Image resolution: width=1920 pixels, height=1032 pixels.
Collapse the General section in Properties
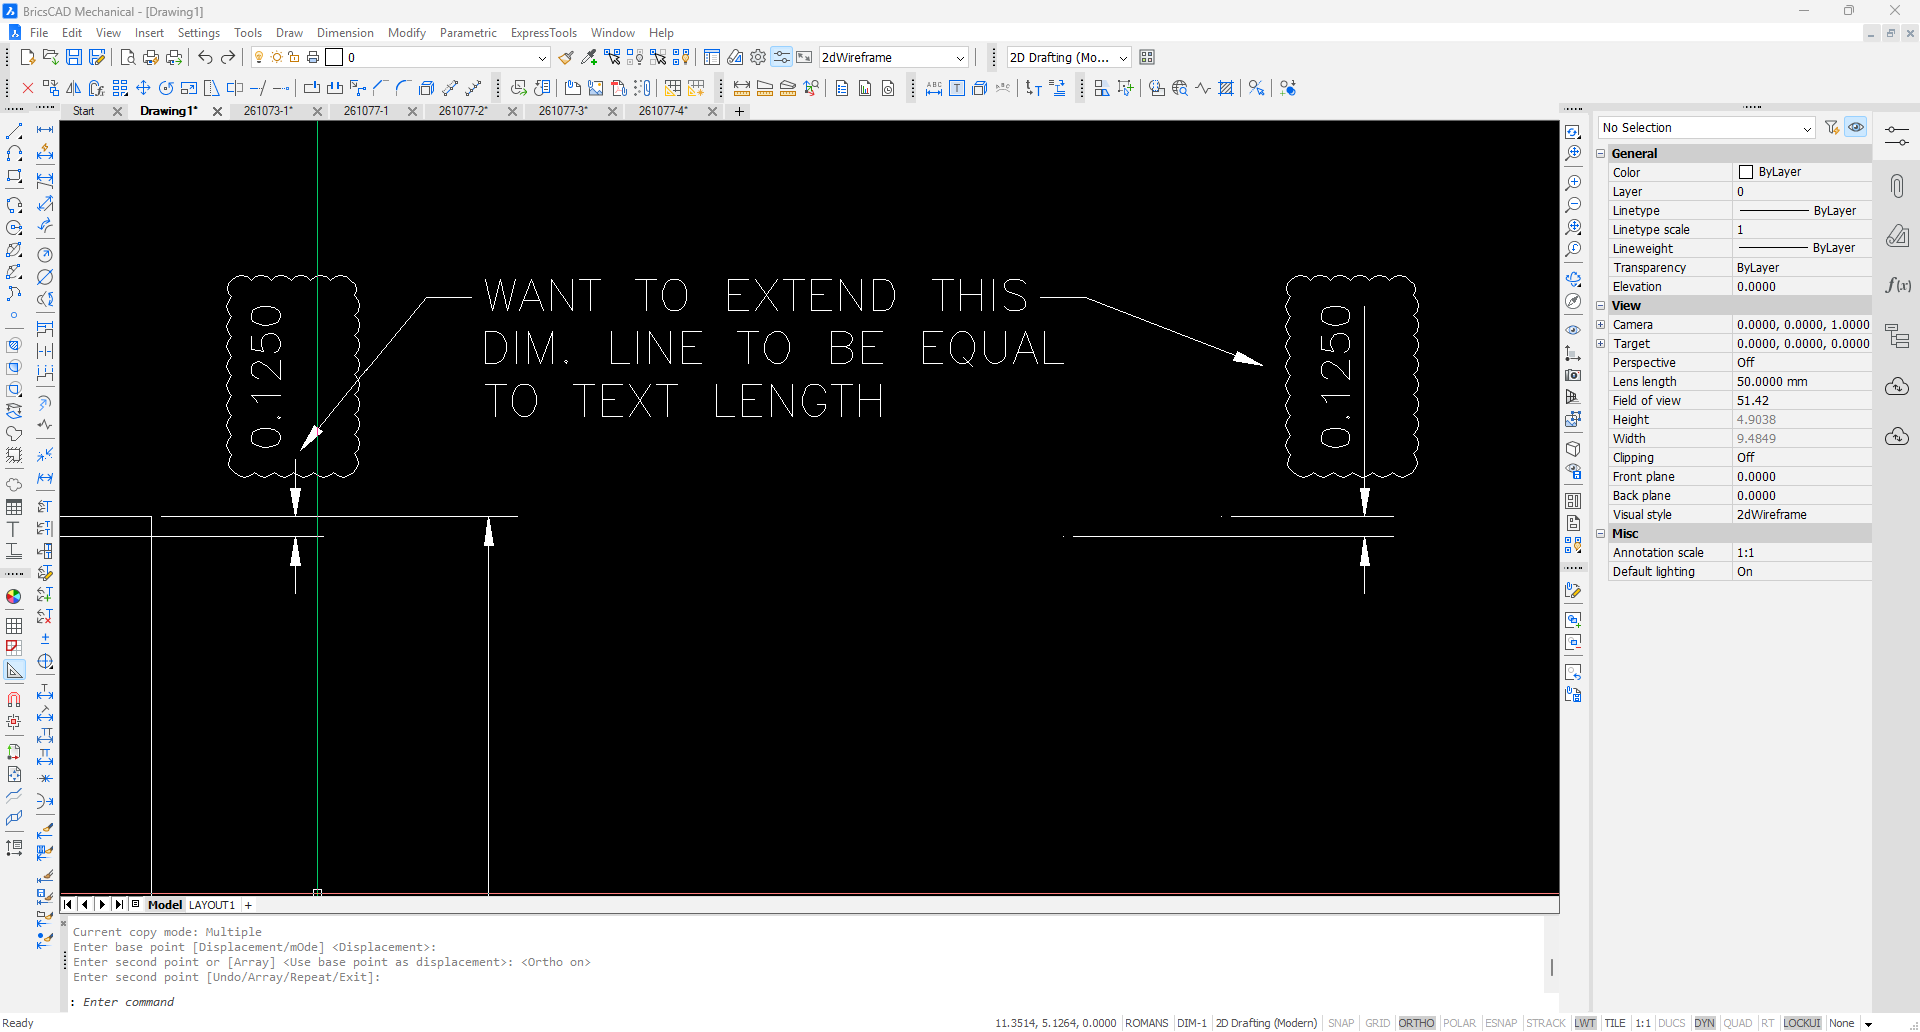1601,153
